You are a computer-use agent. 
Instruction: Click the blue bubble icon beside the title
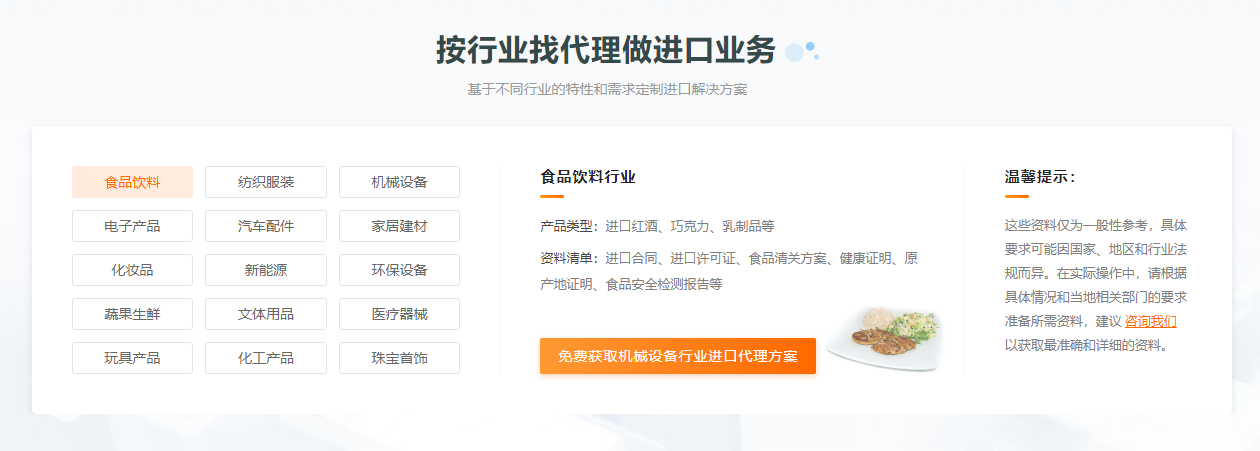coord(802,50)
